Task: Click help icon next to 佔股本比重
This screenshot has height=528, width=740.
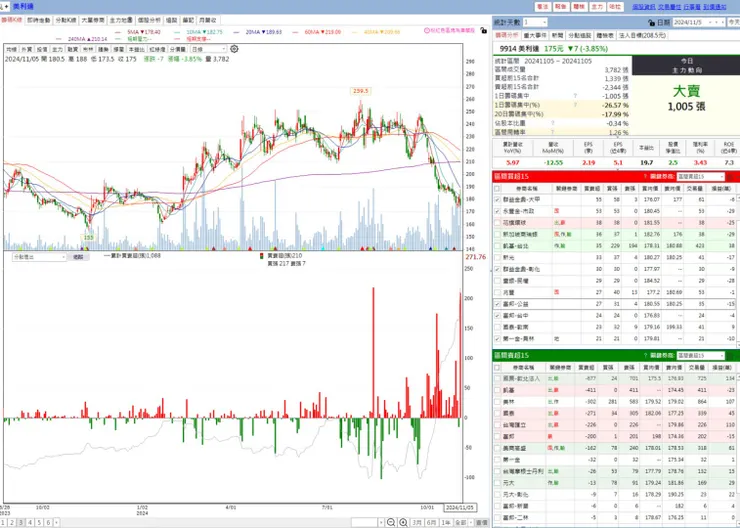Action: coord(552,123)
